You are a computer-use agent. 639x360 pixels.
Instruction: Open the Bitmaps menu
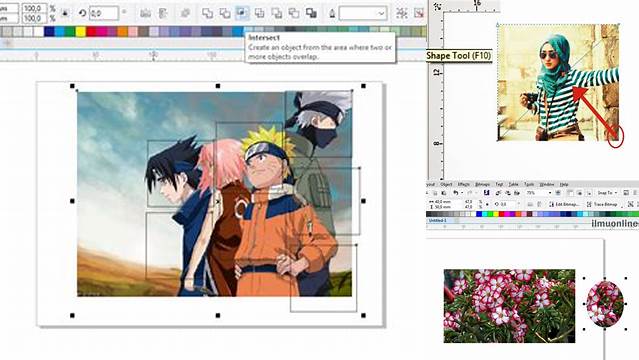coord(483,184)
